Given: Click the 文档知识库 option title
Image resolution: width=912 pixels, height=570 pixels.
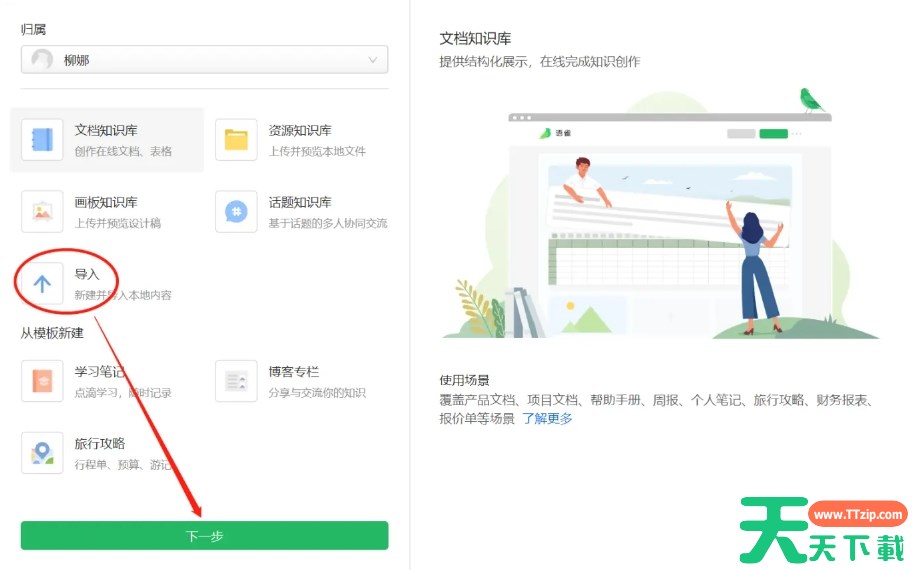Looking at the screenshot, I should click(x=106, y=130).
